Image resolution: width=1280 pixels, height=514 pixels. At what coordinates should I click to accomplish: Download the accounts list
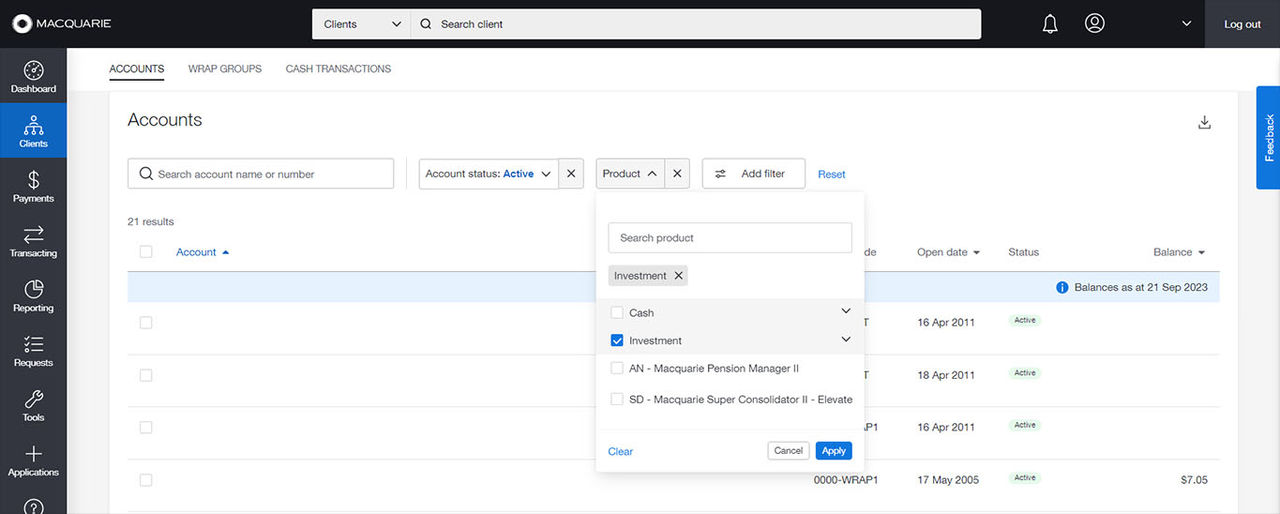click(1204, 122)
